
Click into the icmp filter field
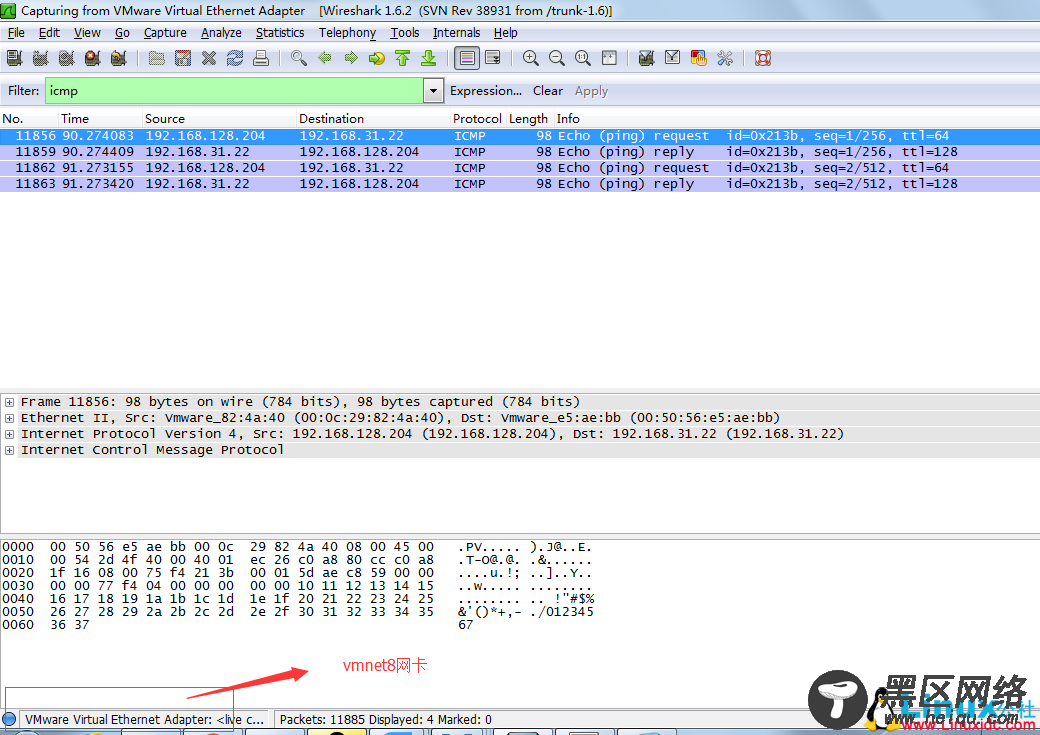pyautogui.click(x=235, y=91)
